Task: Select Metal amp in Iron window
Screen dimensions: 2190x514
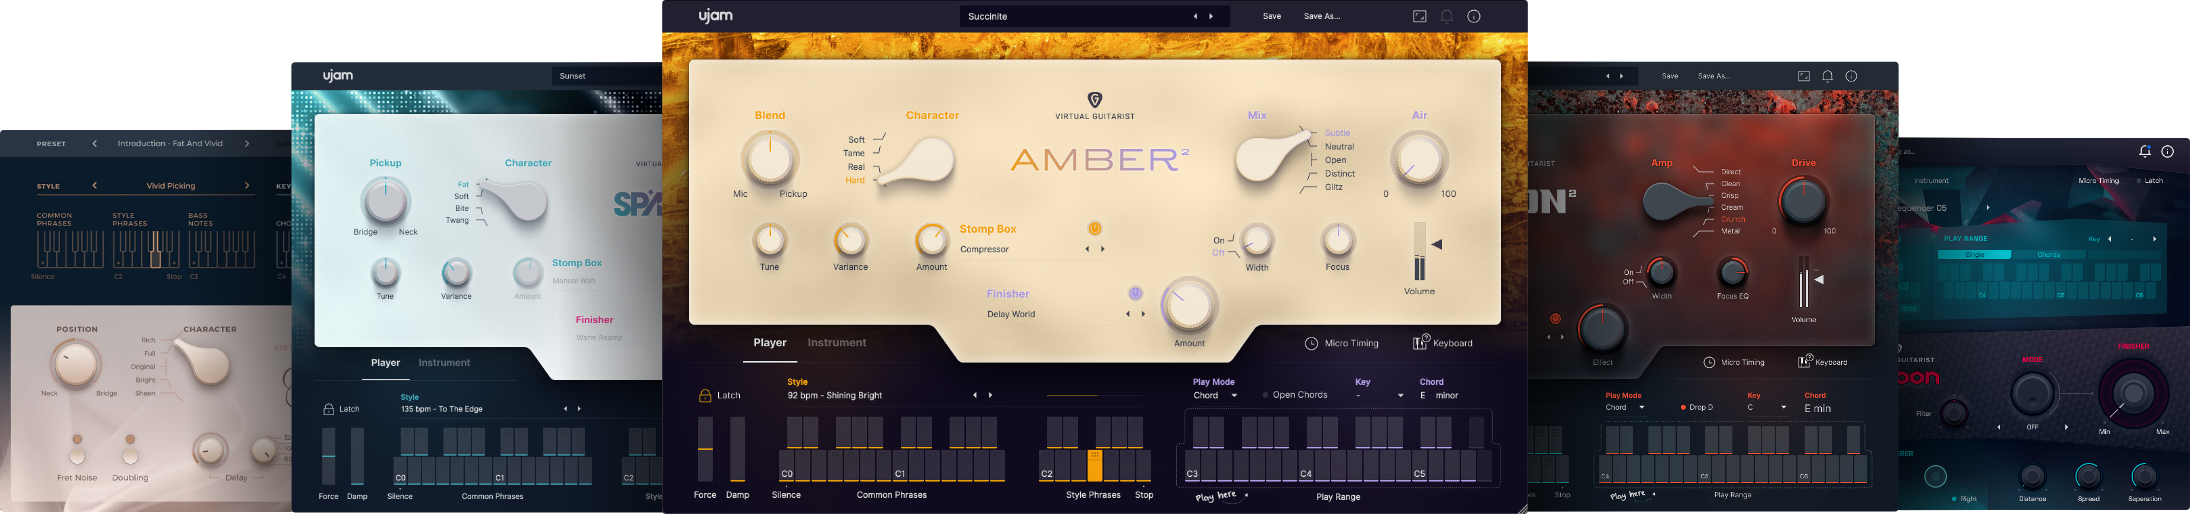Action: [x=1730, y=231]
